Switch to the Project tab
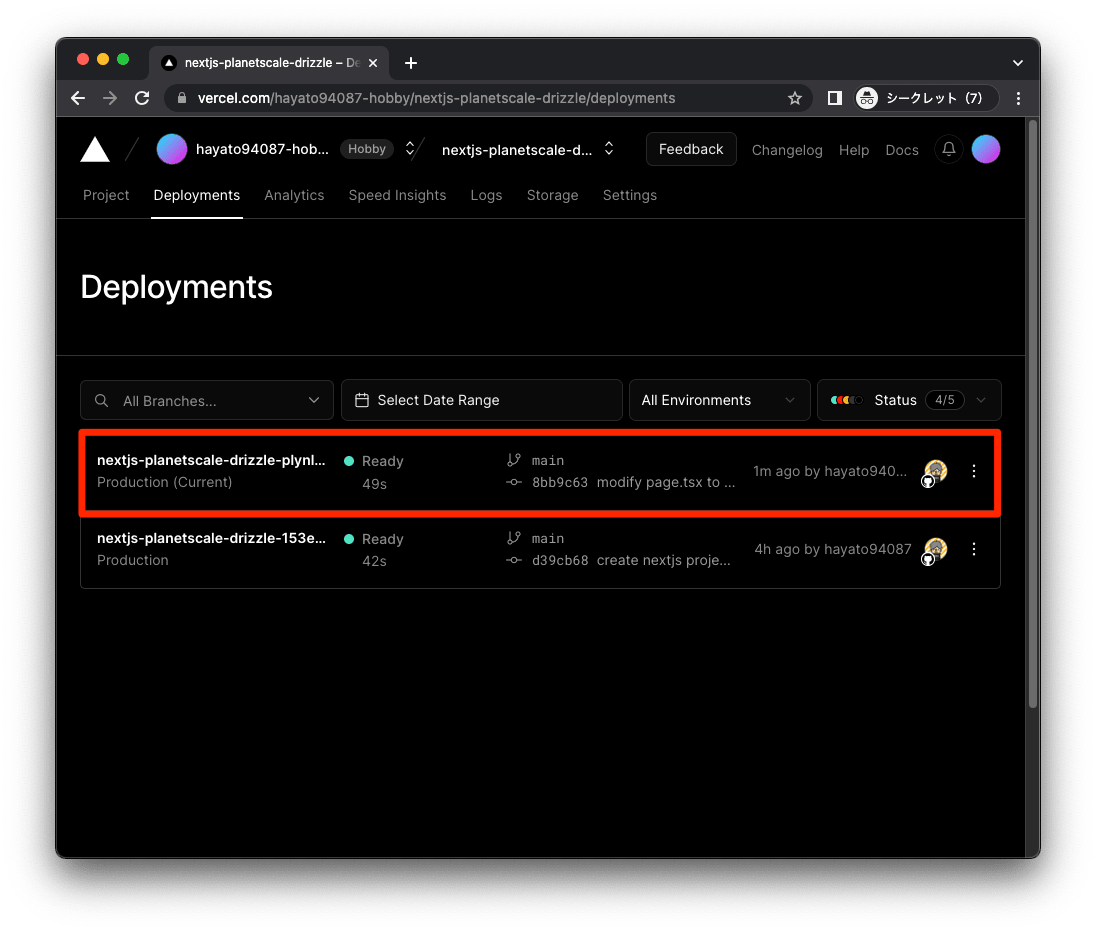 [106, 195]
